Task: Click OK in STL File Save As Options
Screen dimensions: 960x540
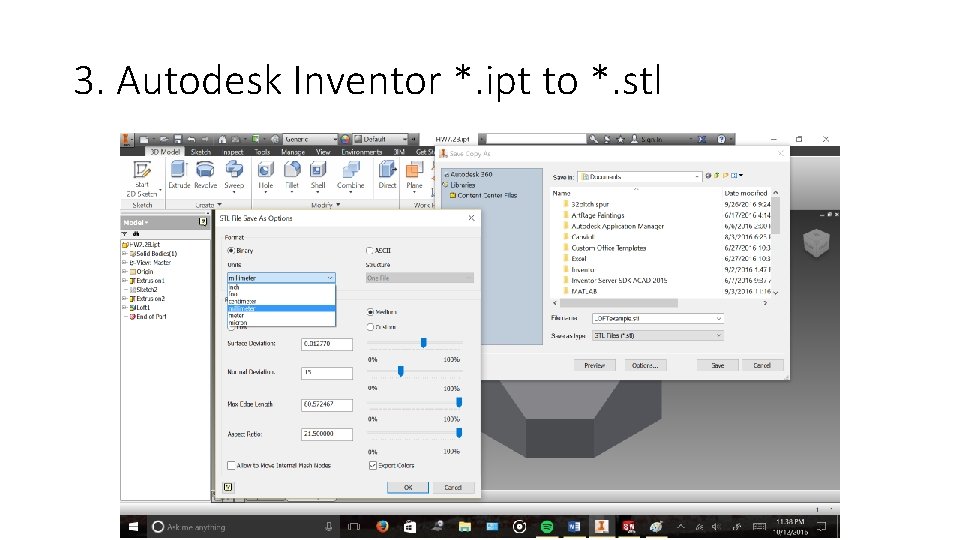Action: click(408, 487)
